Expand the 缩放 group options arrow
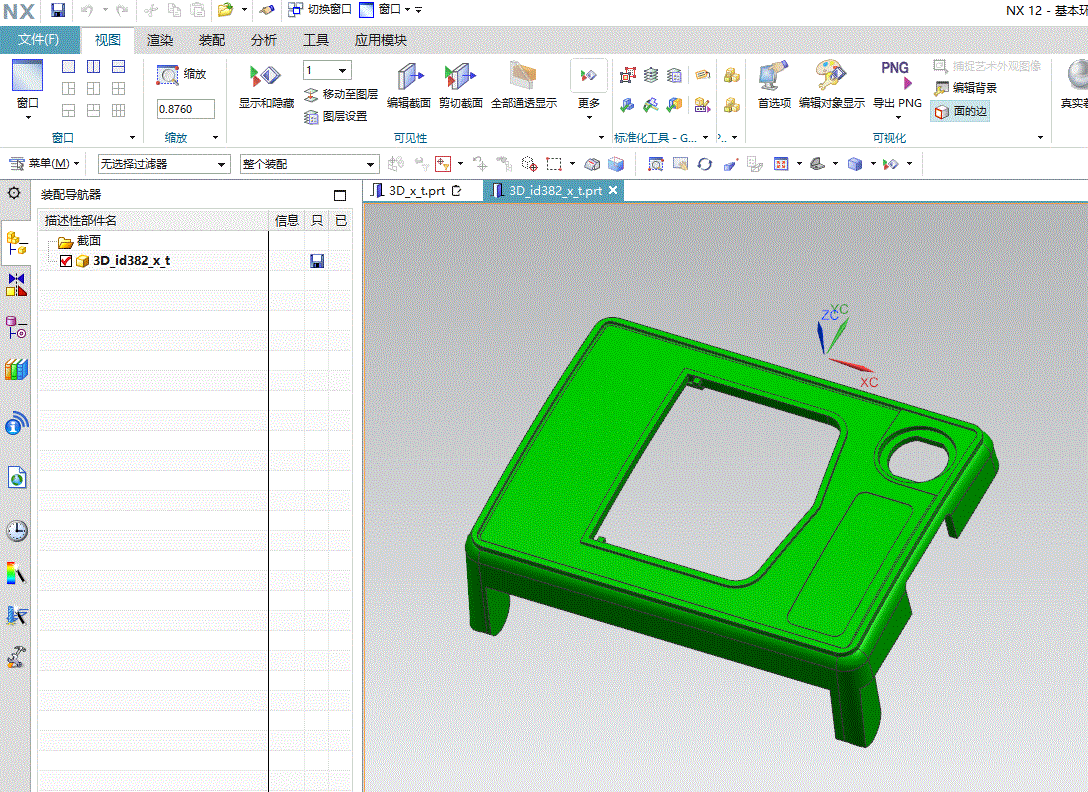This screenshot has height=792, width=1088. pyautogui.click(x=215, y=137)
